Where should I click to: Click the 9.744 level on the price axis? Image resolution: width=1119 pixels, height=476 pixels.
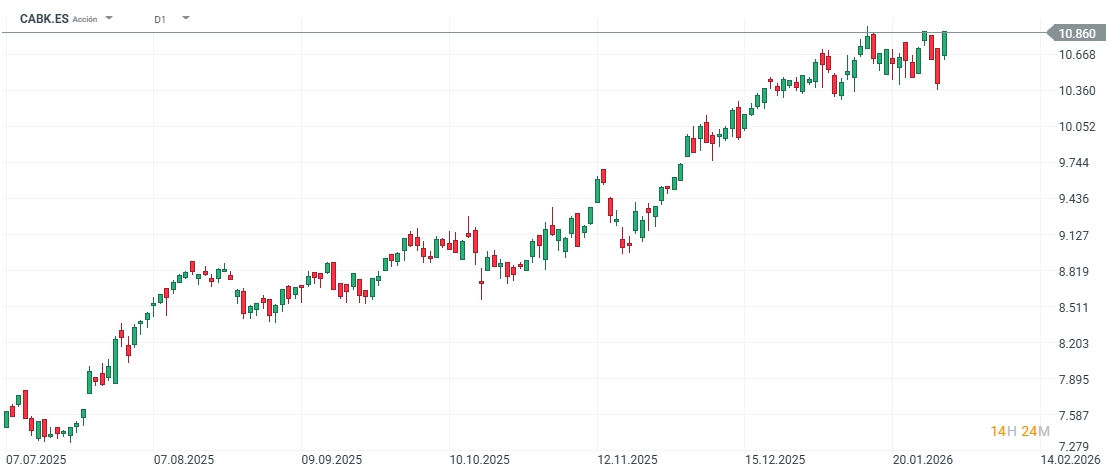click(1076, 163)
